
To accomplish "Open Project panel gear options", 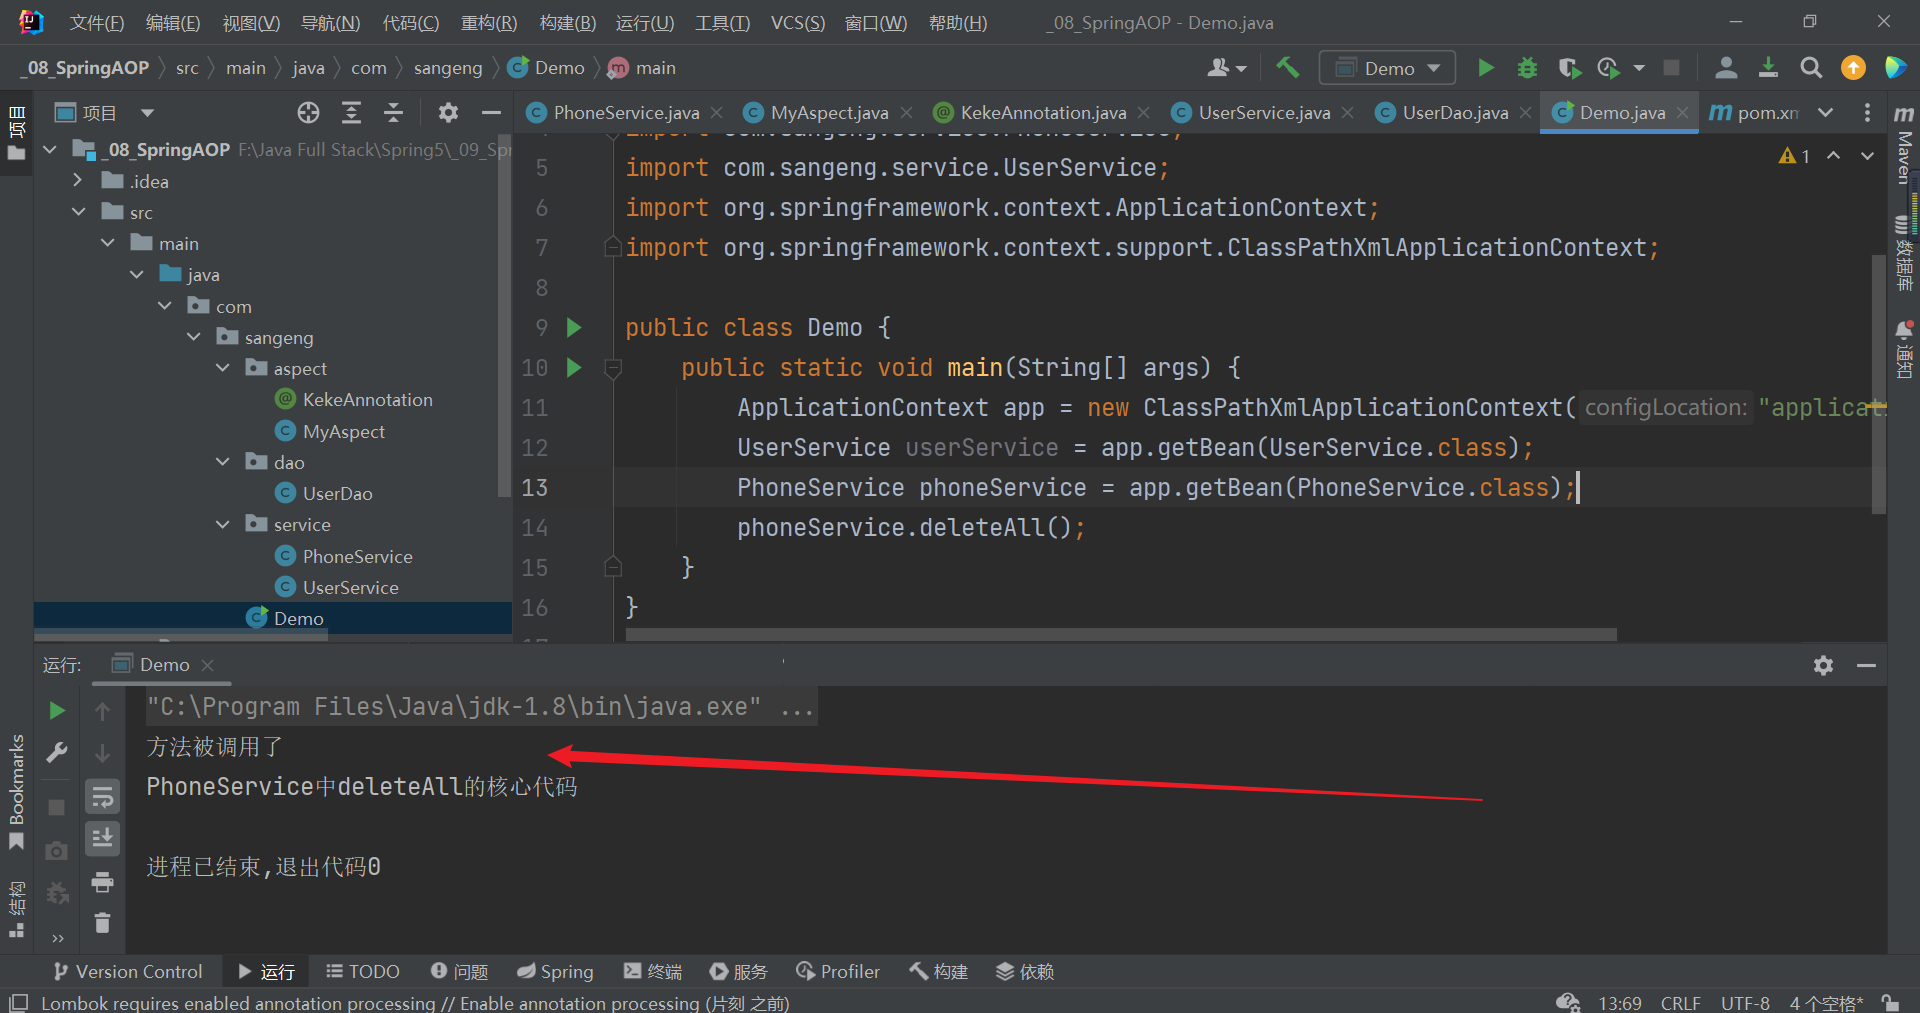I will click(448, 113).
